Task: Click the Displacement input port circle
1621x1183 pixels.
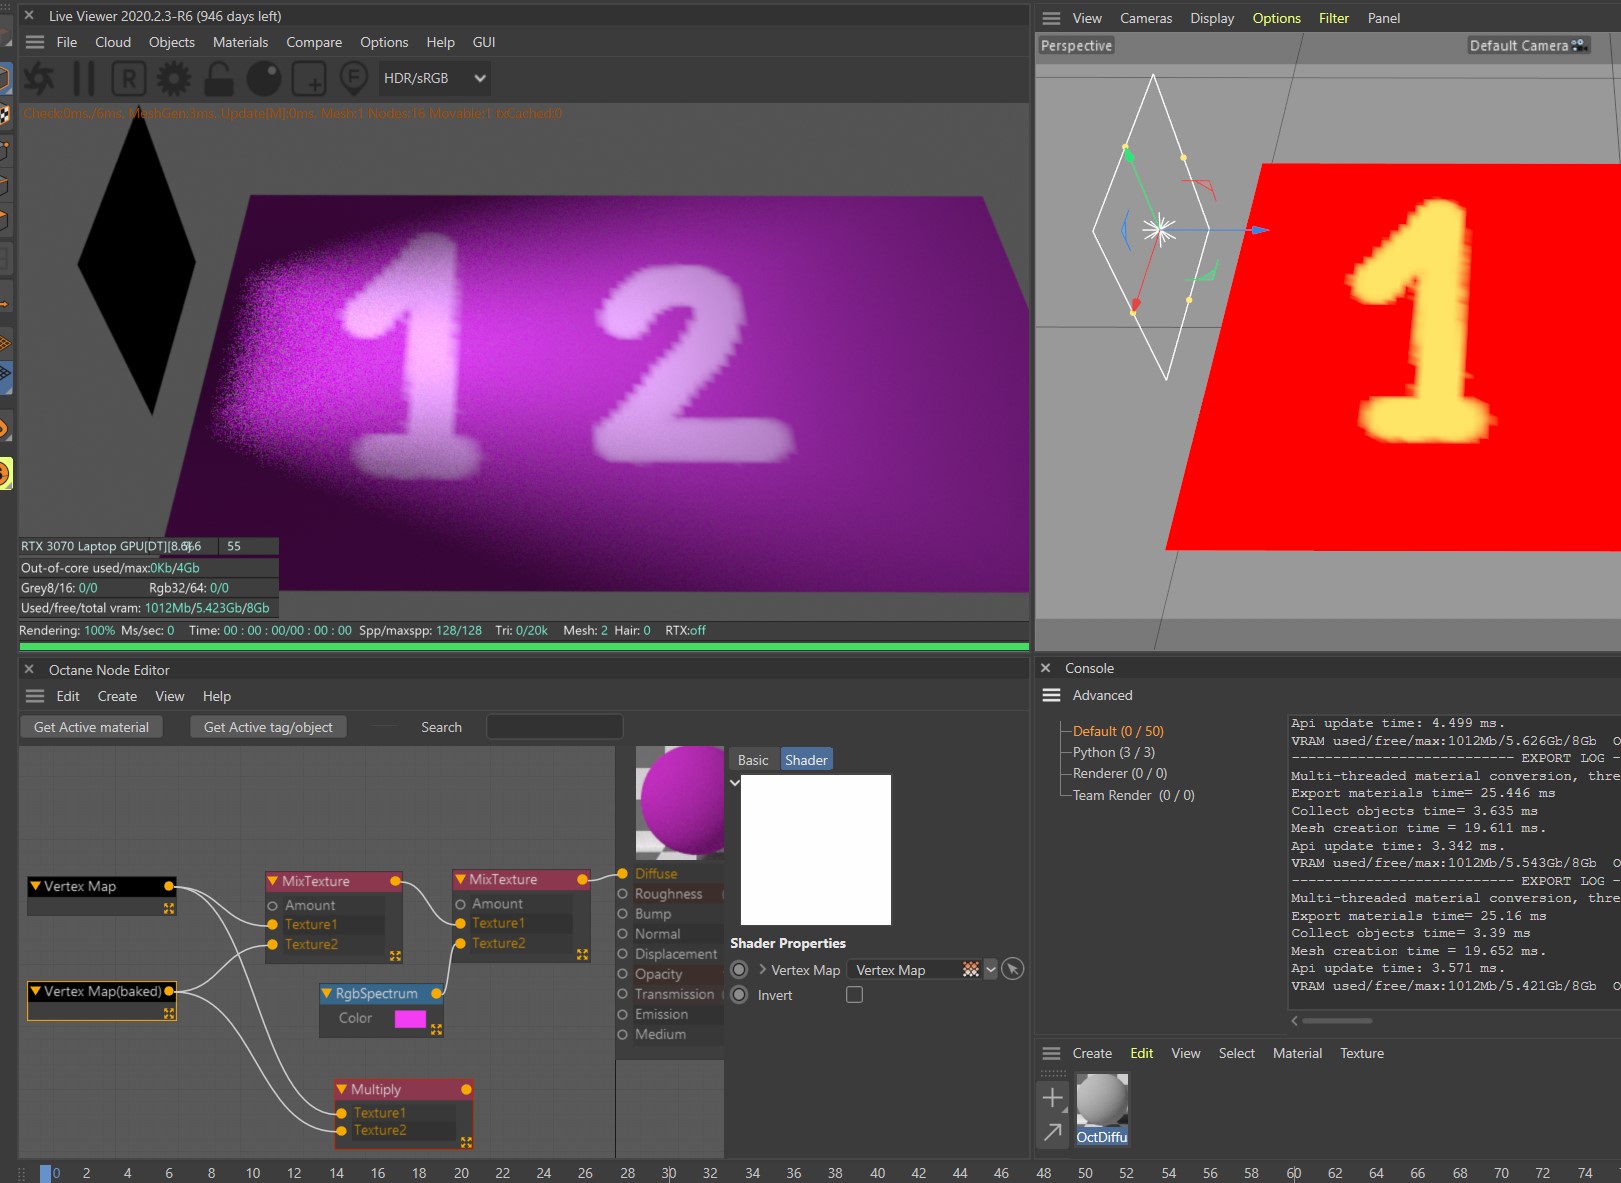Action: pyautogui.click(x=622, y=954)
